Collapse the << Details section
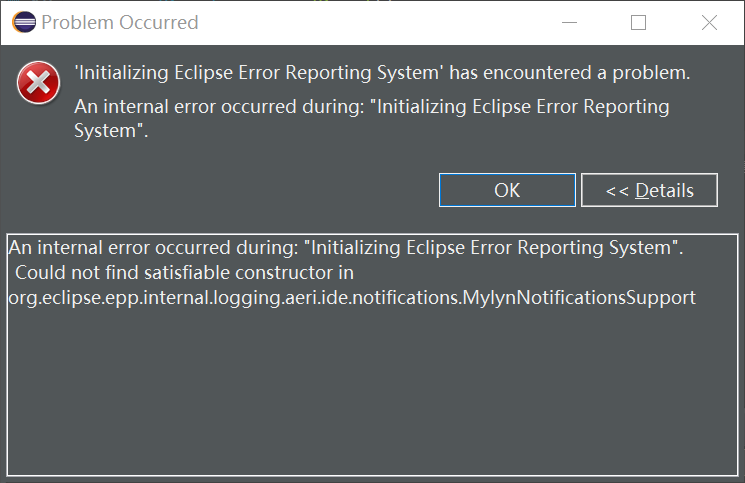This screenshot has width=745, height=483. coord(649,190)
